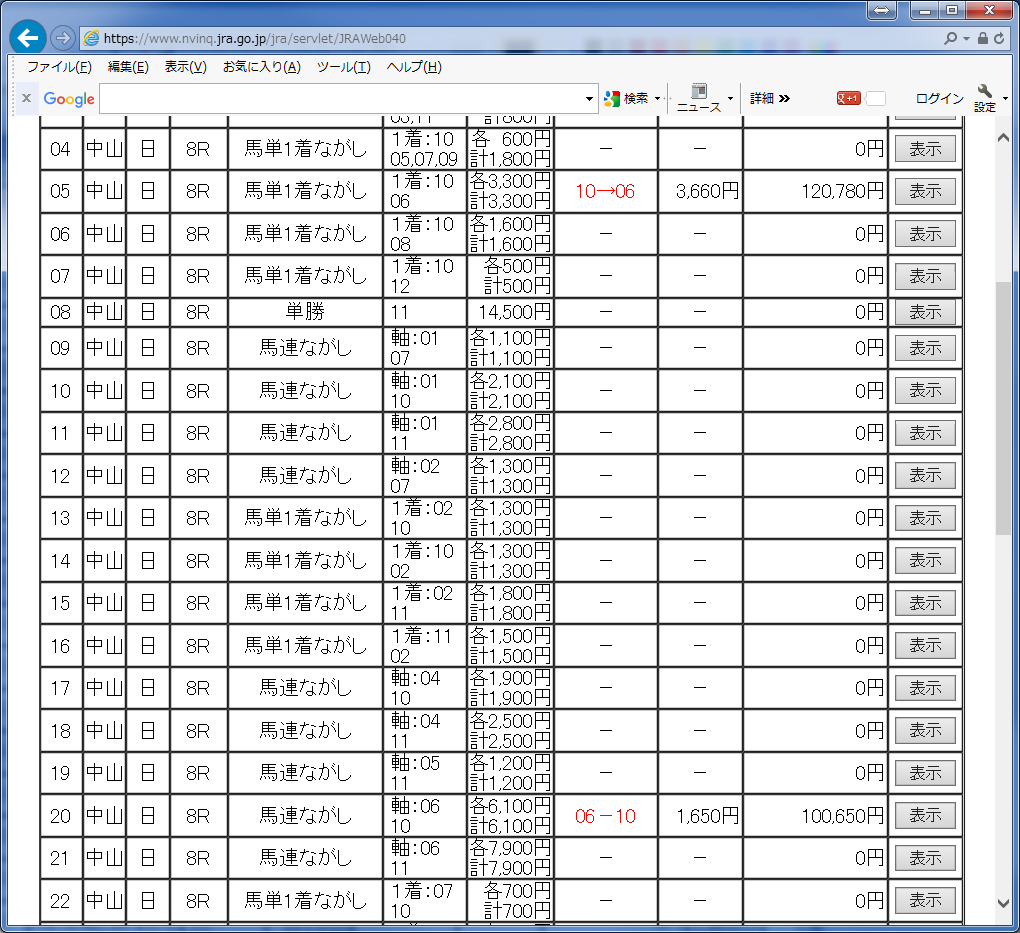The image size is (1020, 933).
Task: Click the scrollbar down arrow
Action: pyautogui.click(x=1003, y=903)
